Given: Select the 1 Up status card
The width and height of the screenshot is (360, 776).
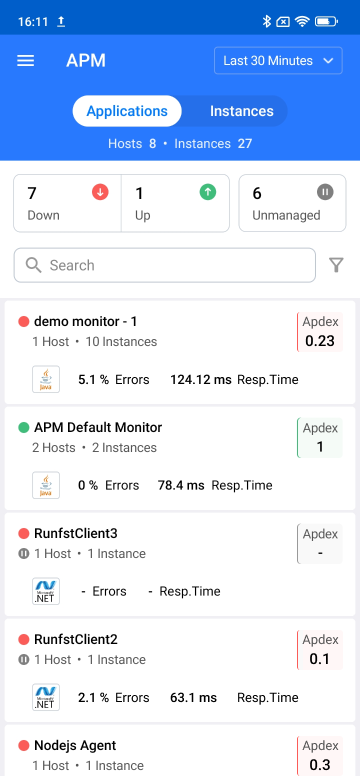Looking at the screenshot, I should click(175, 203).
